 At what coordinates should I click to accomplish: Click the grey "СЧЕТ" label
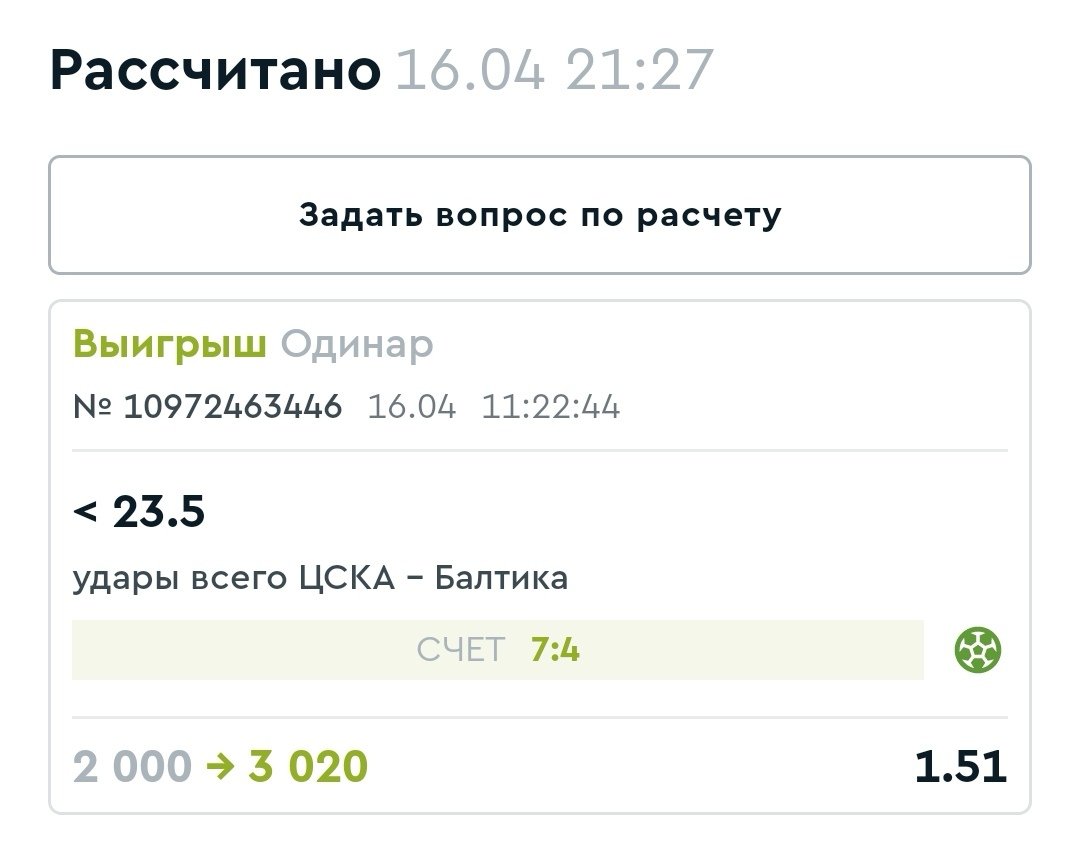click(x=461, y=651)
